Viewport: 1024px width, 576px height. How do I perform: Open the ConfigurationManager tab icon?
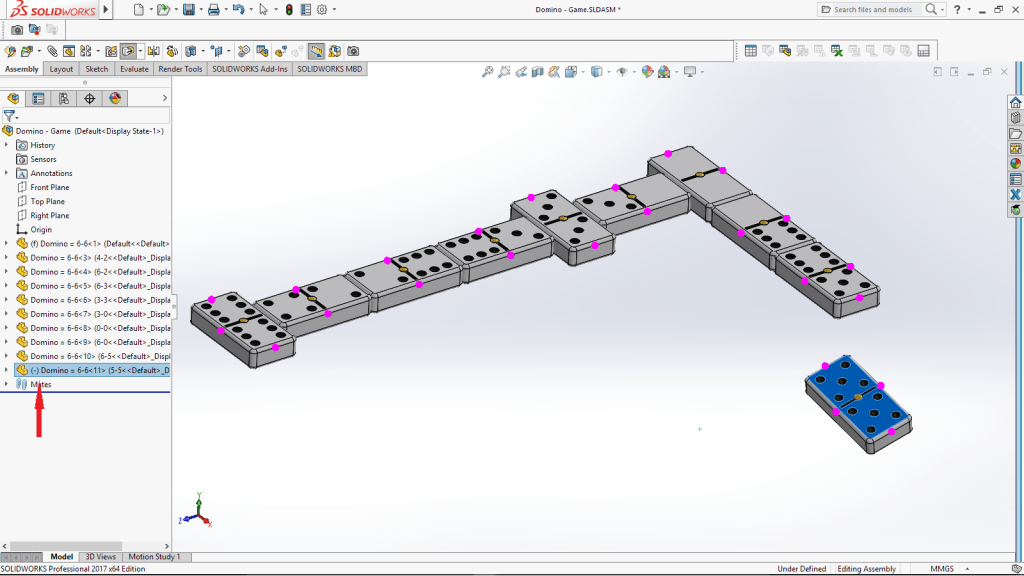64,98
